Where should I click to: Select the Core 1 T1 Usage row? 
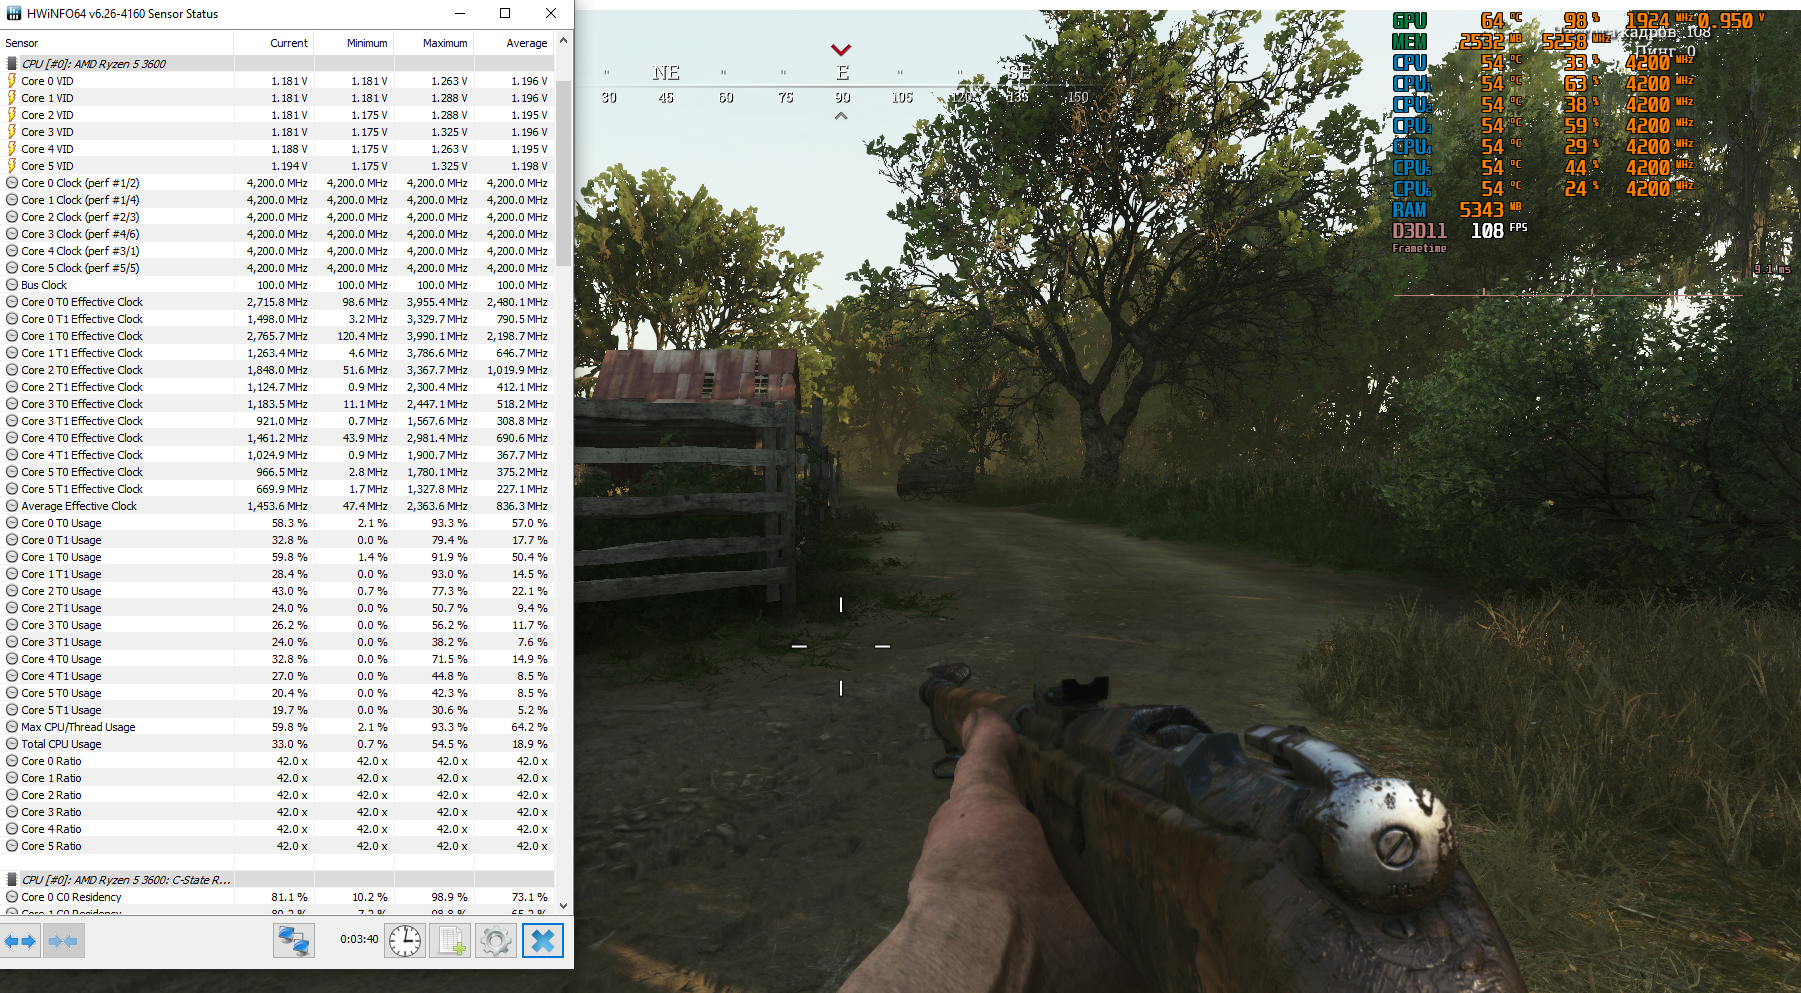pyautogui.click(x=278, y=574)
